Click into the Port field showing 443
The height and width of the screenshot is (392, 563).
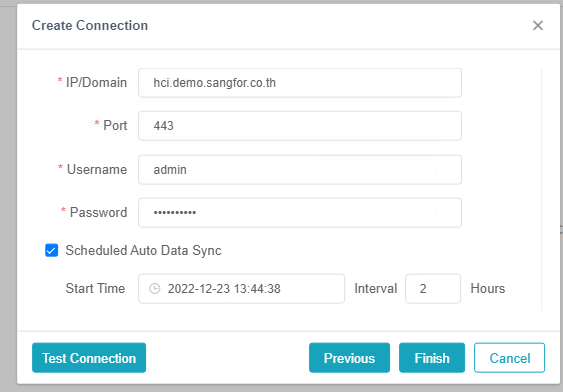point(300,126)
